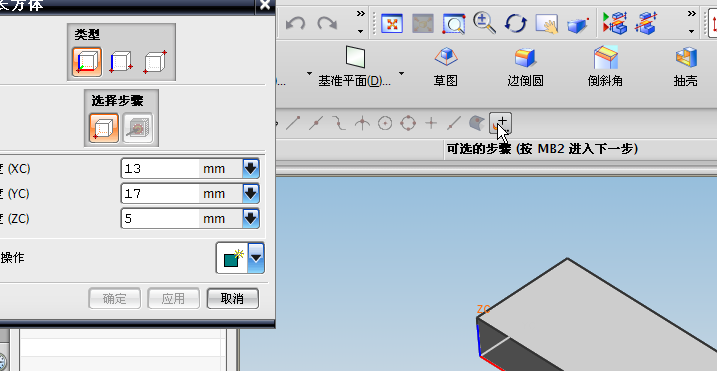
Task: Select Origin and Edge Lengths block type
Action: pyautogui.click(x=87, y=62)
